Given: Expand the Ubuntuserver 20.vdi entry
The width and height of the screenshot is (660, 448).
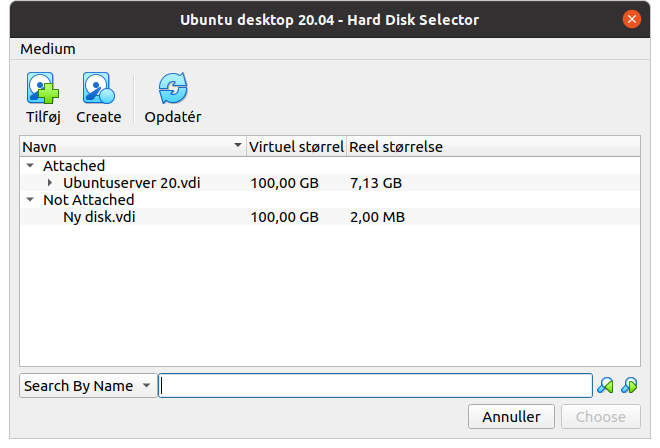Looking at the screenshot, I should click(x=50, y=183).
